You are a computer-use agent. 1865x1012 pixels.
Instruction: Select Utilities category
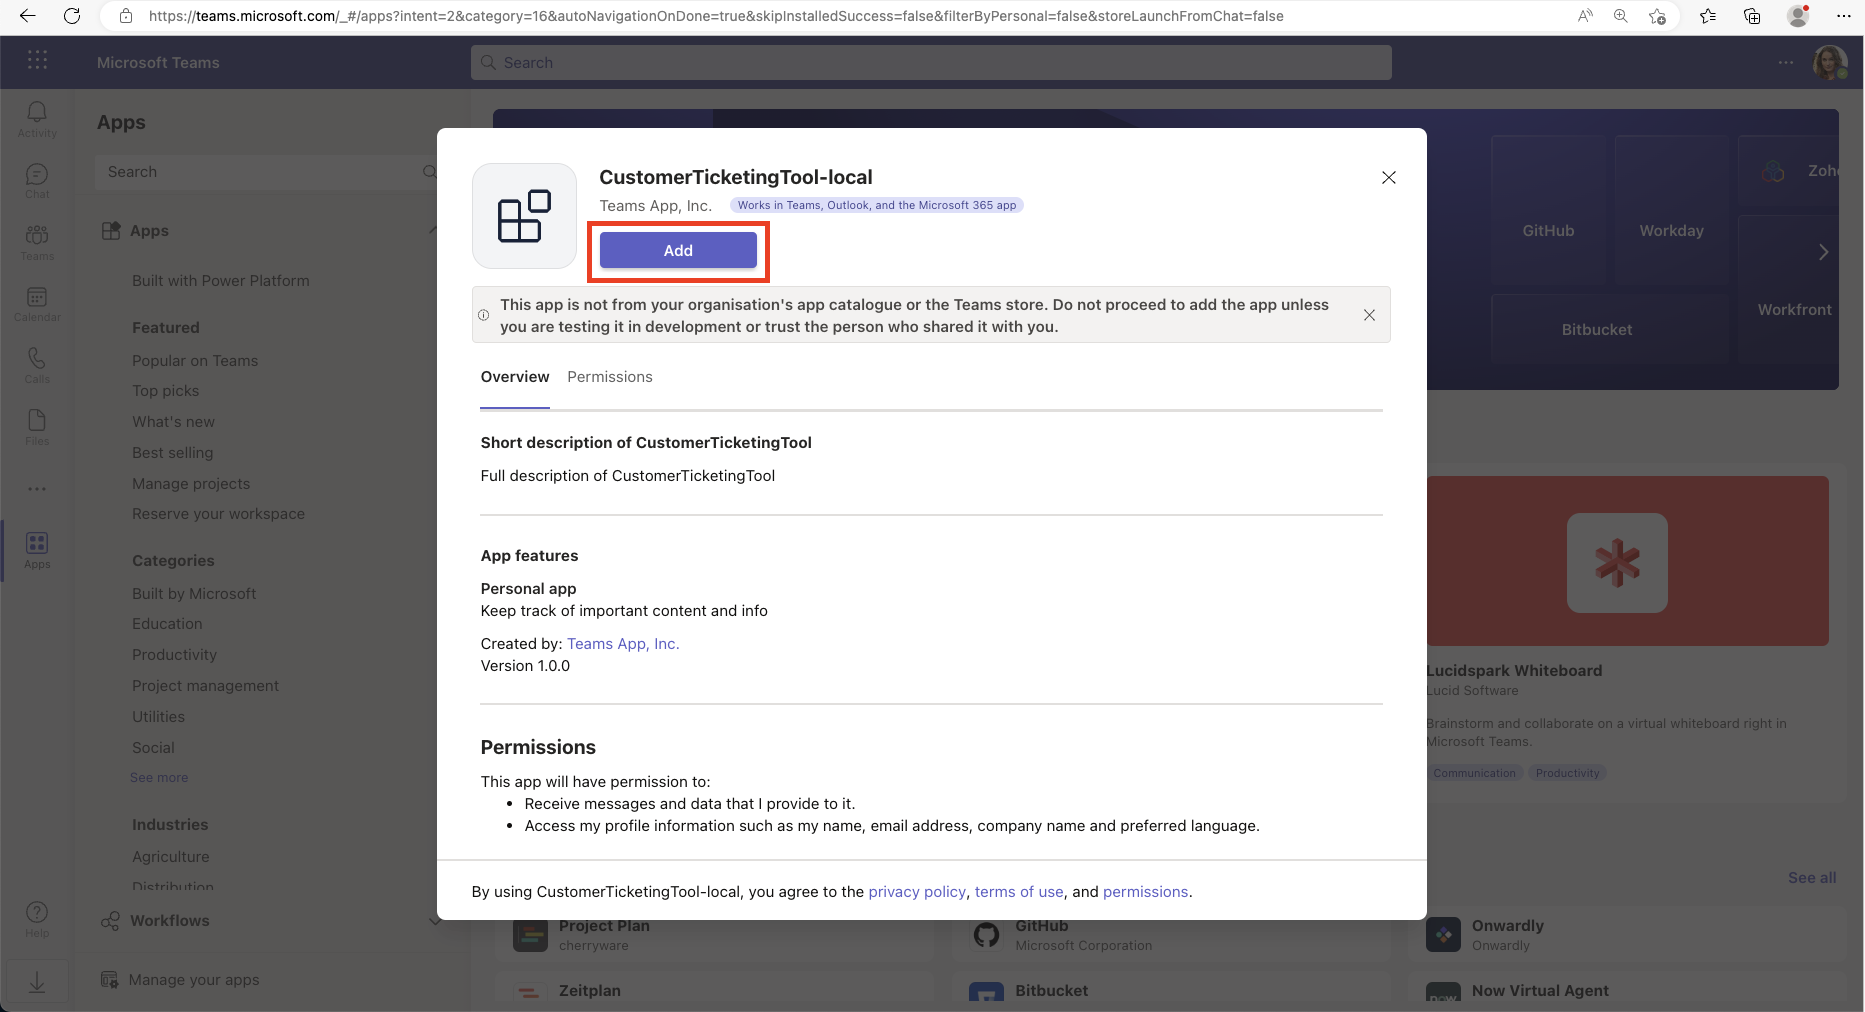(x=158, y=717)
